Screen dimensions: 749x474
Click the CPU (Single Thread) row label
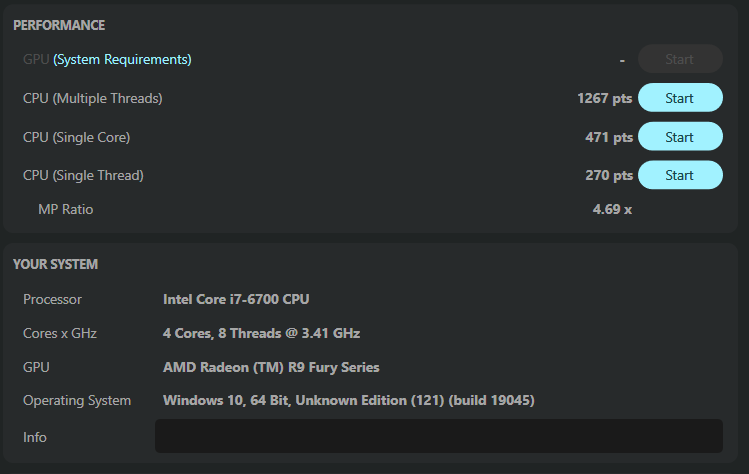pos(83,175)
